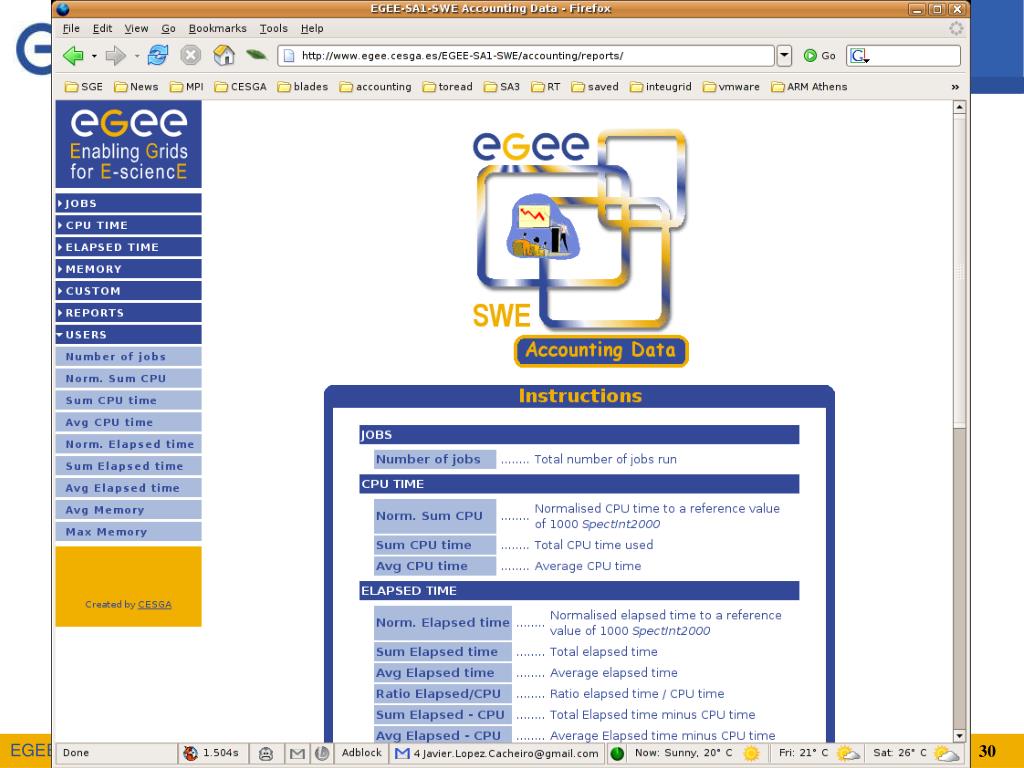Screen dimensions: 1024x768
Task: Click the Now: Sunny weather forecast icon
Action: 752,753
